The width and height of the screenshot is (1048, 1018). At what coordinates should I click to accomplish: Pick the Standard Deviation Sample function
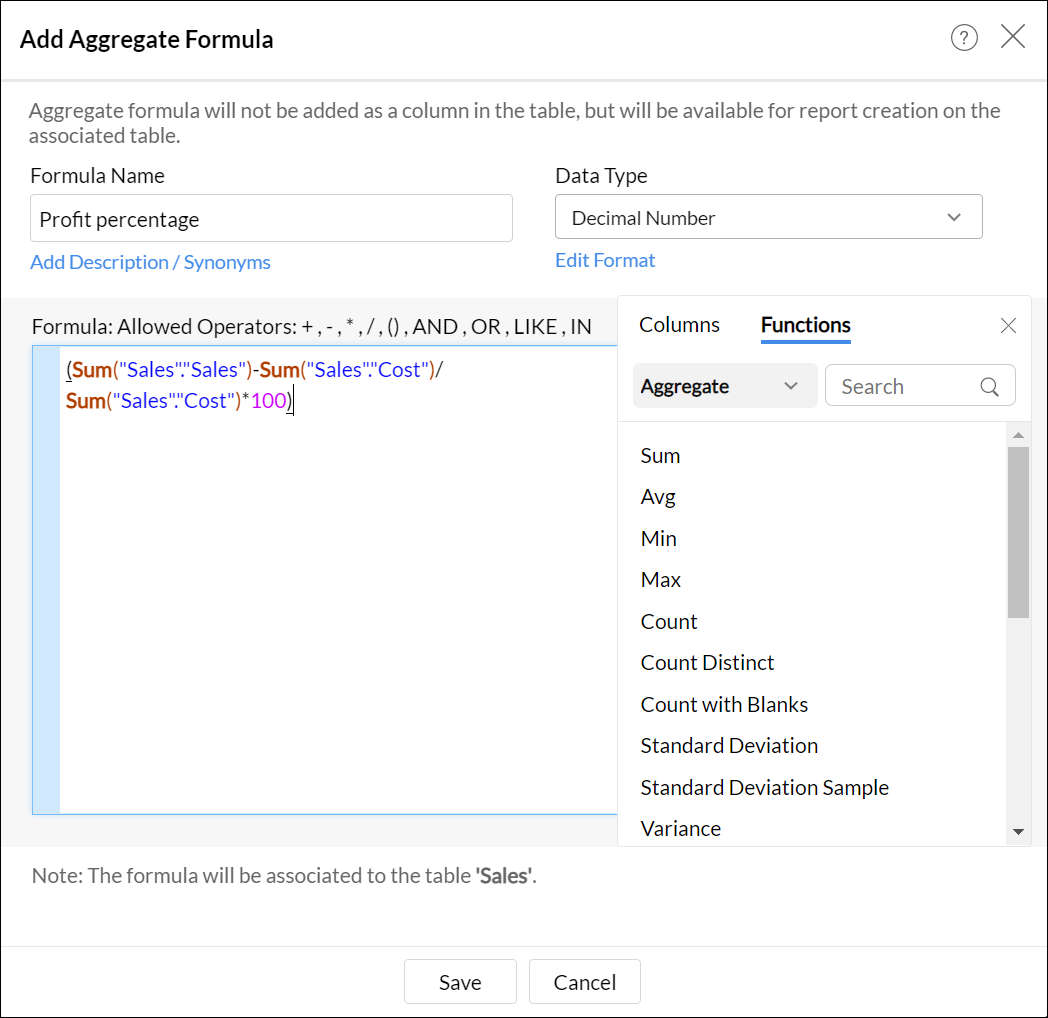[x=764, y=788]
